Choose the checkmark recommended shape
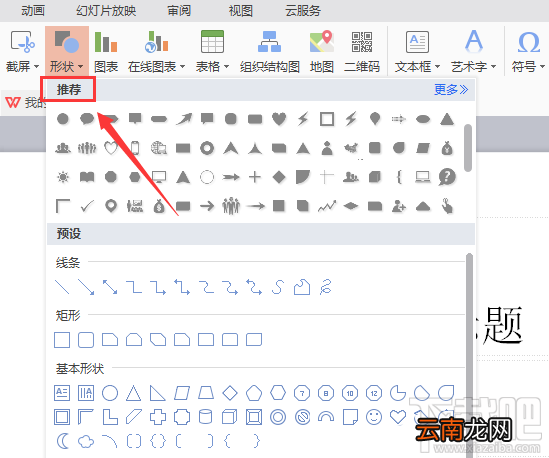This screenshot has width=549, height=458. (x=87, y=206)
